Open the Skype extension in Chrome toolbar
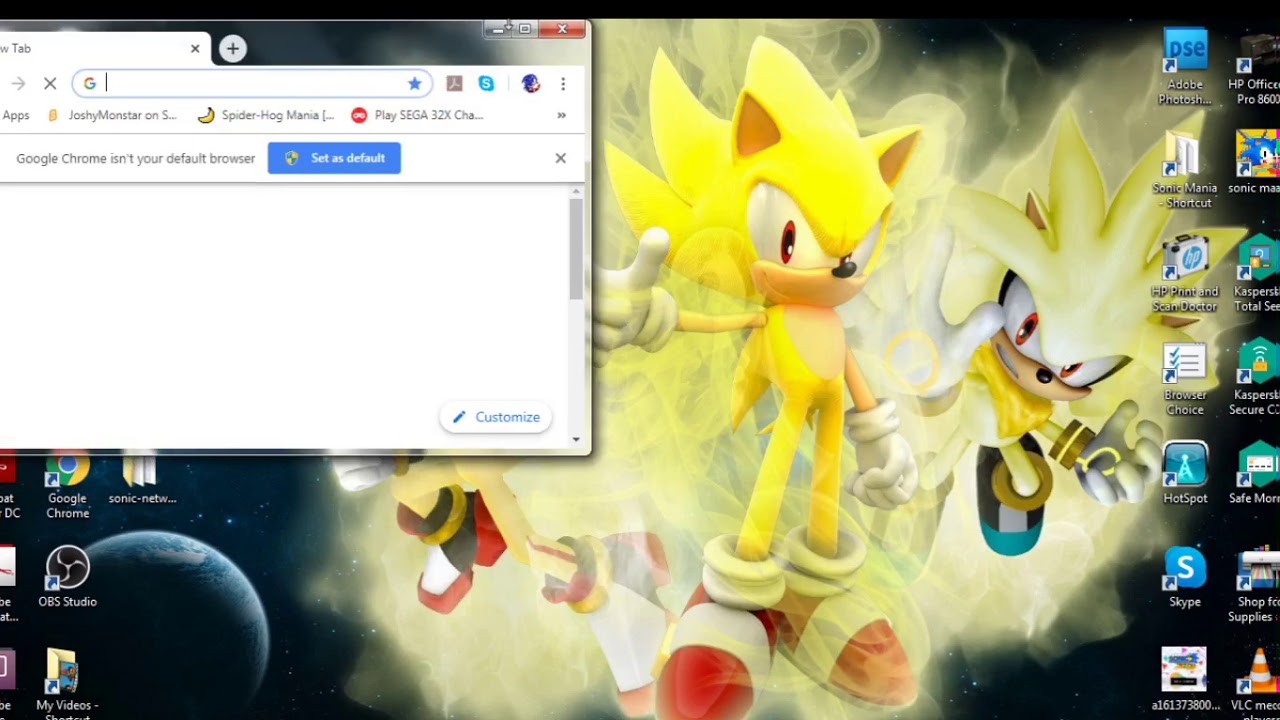1280x720 pixels. (486, 84)
